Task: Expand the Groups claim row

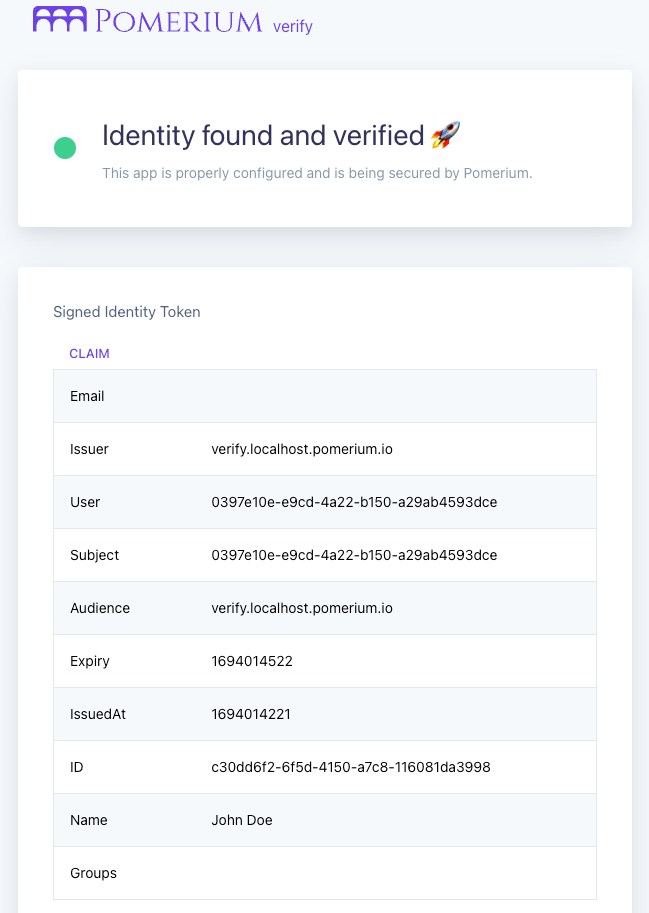Action: [93, 873]
